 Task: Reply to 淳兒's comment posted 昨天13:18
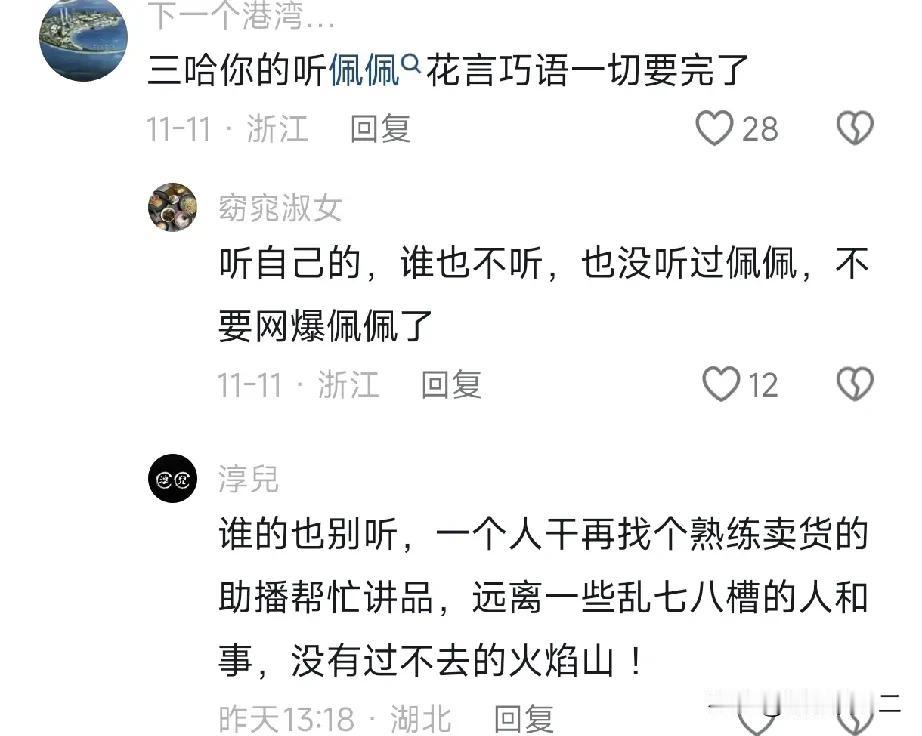[x=523, y=719]
